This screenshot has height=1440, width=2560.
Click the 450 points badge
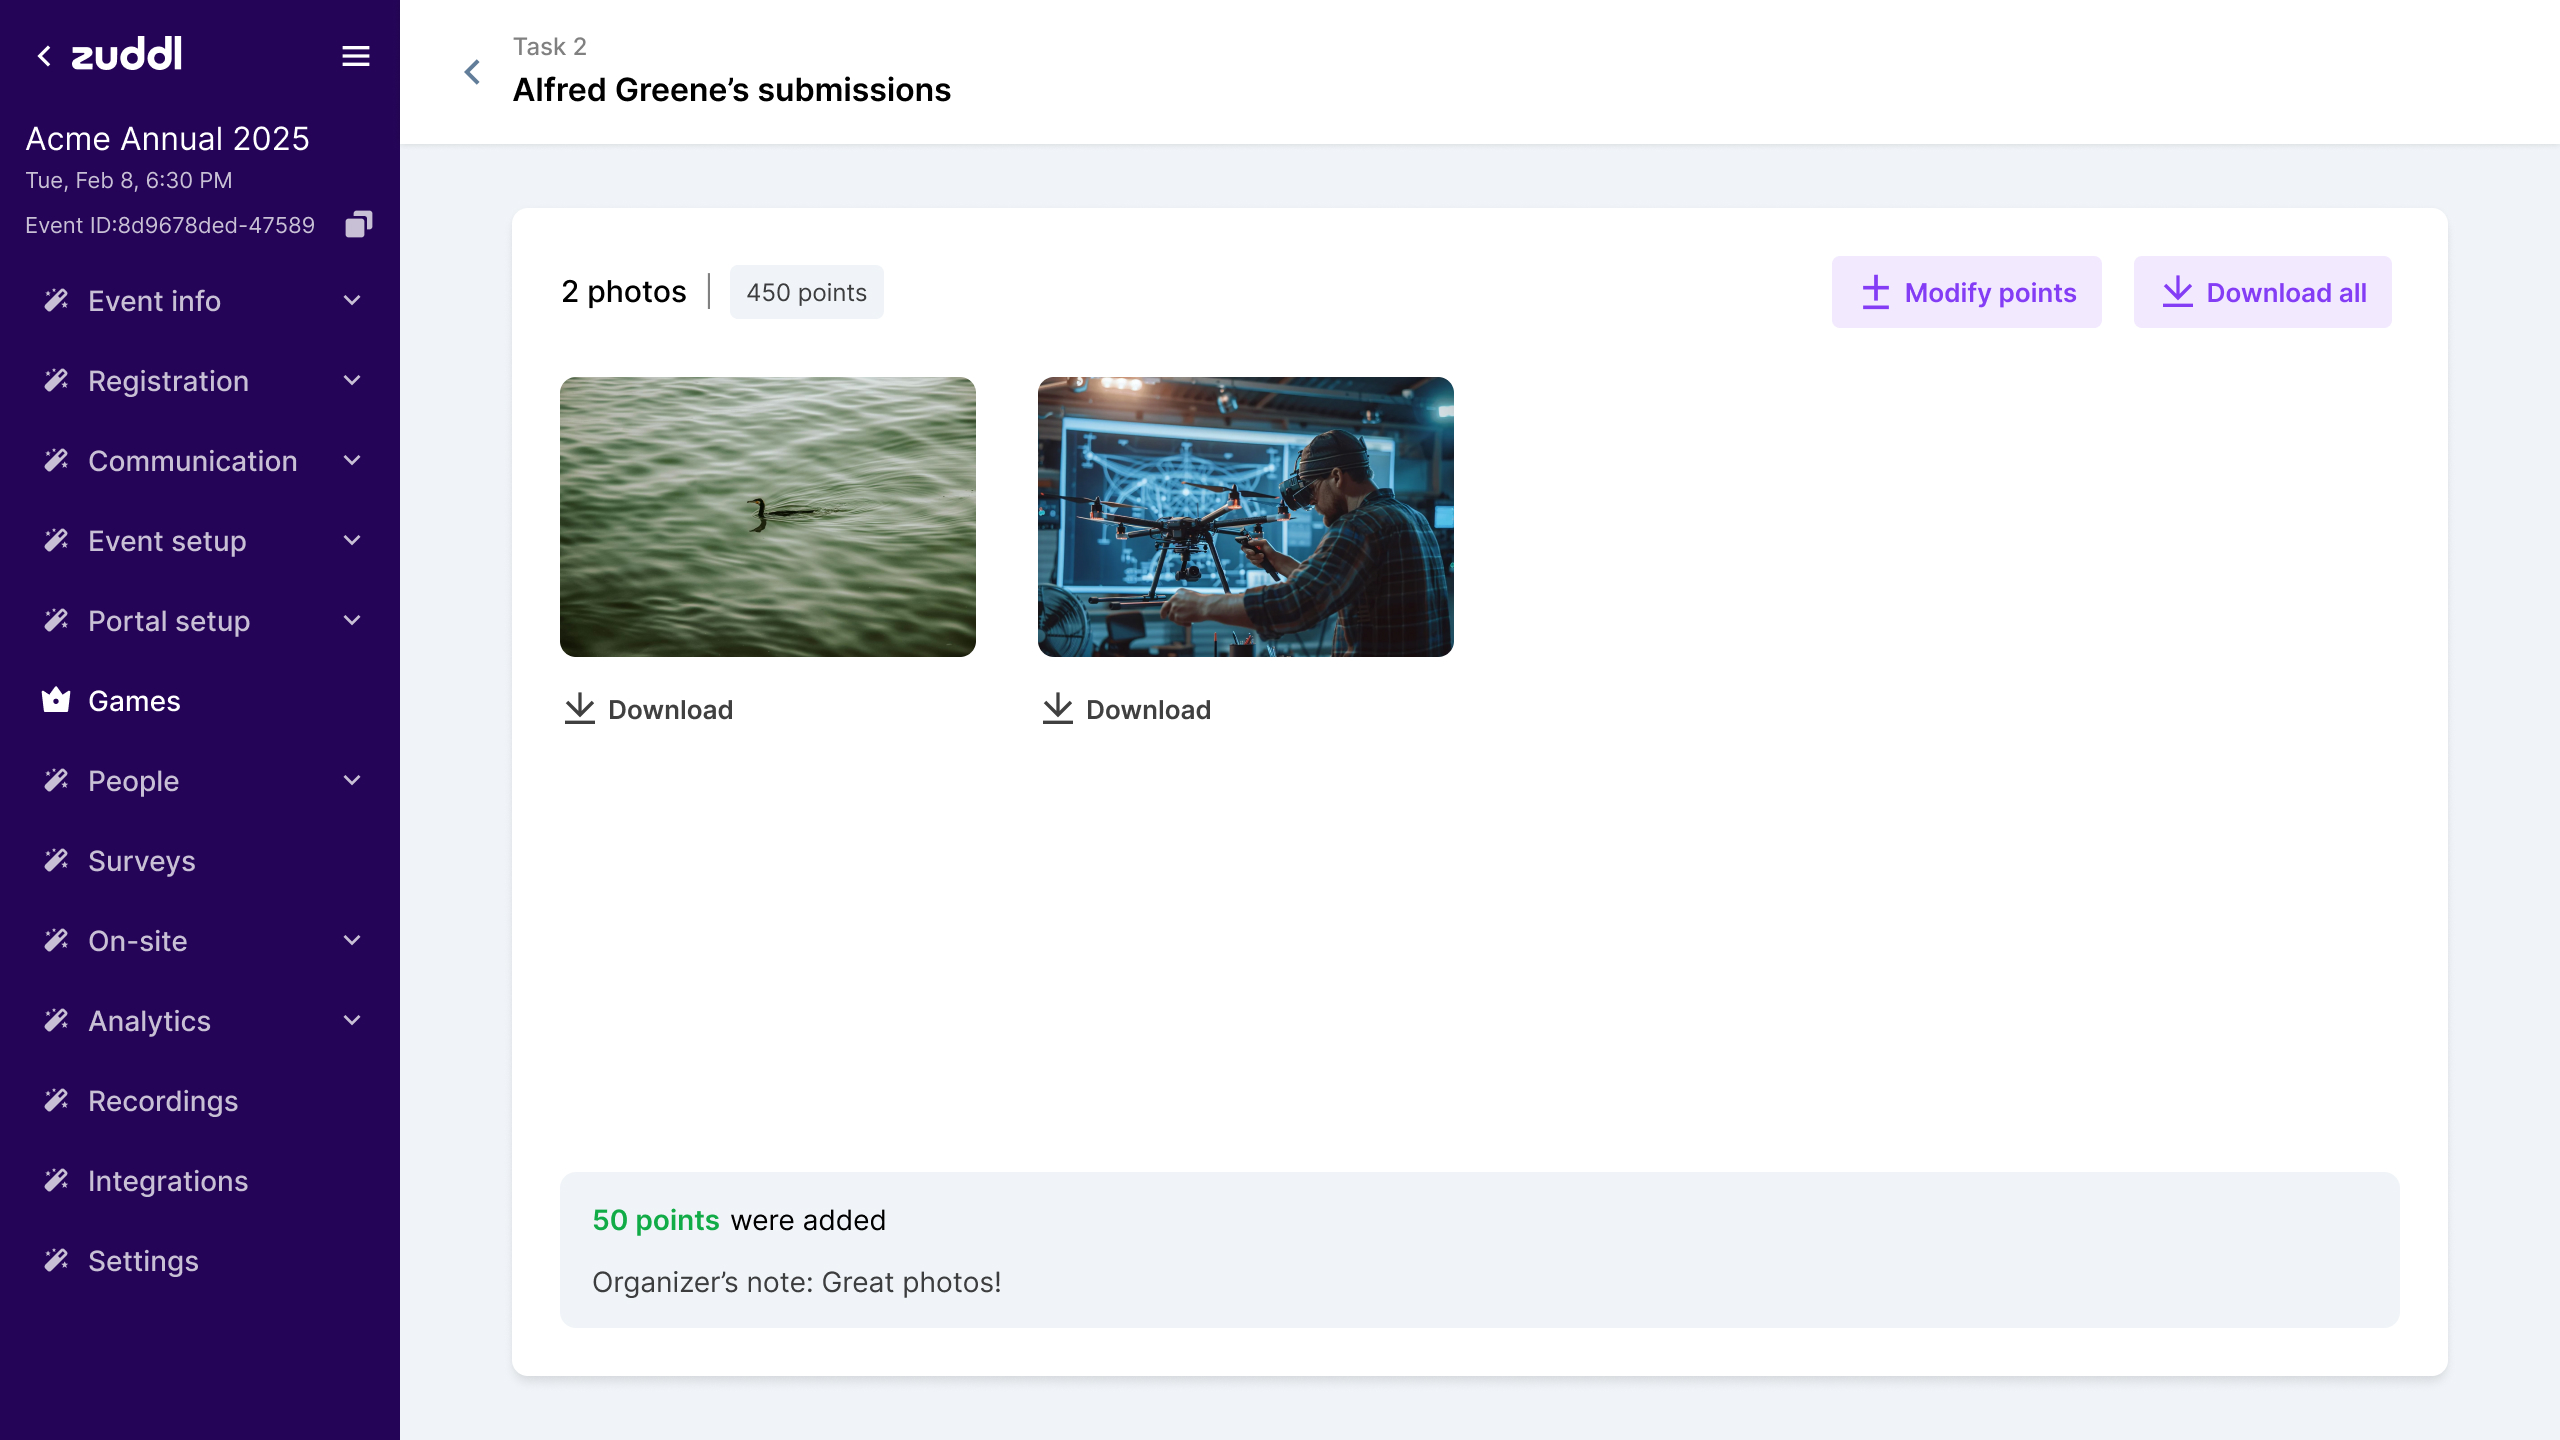click(x=806, y=292)
